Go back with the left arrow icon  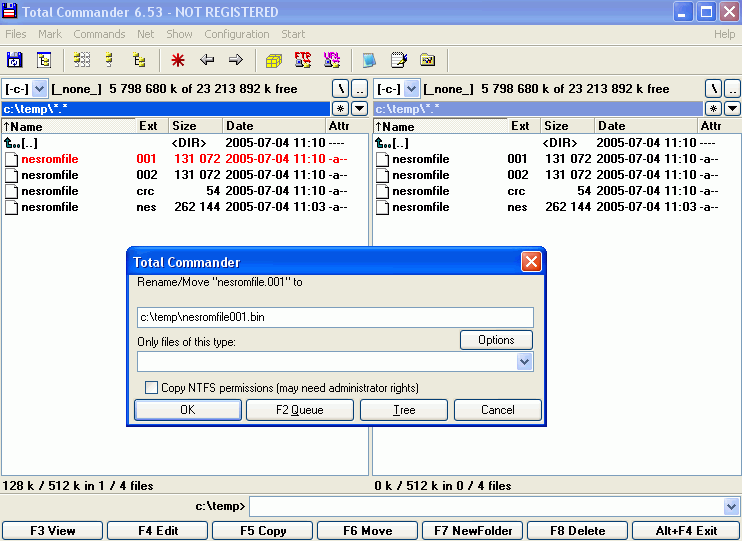coord(207,60)
